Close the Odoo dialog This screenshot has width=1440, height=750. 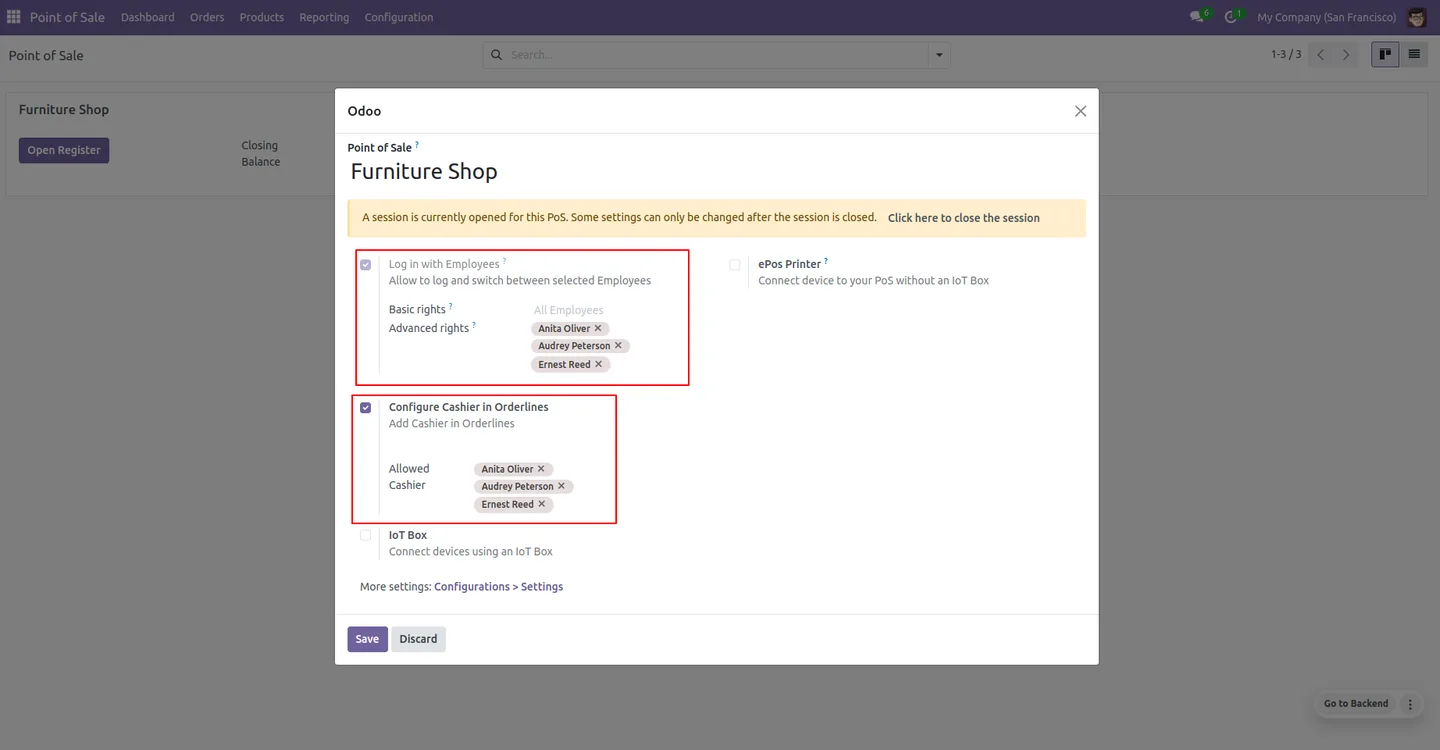pyautogui.click(x=1080, y=111)
